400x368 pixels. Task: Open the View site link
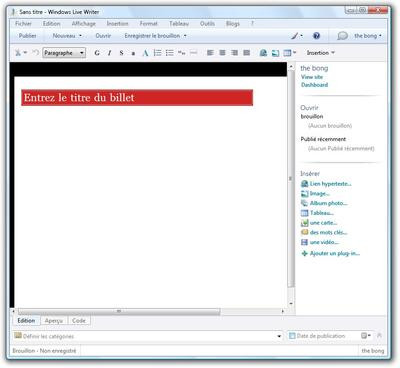[312, 77]
